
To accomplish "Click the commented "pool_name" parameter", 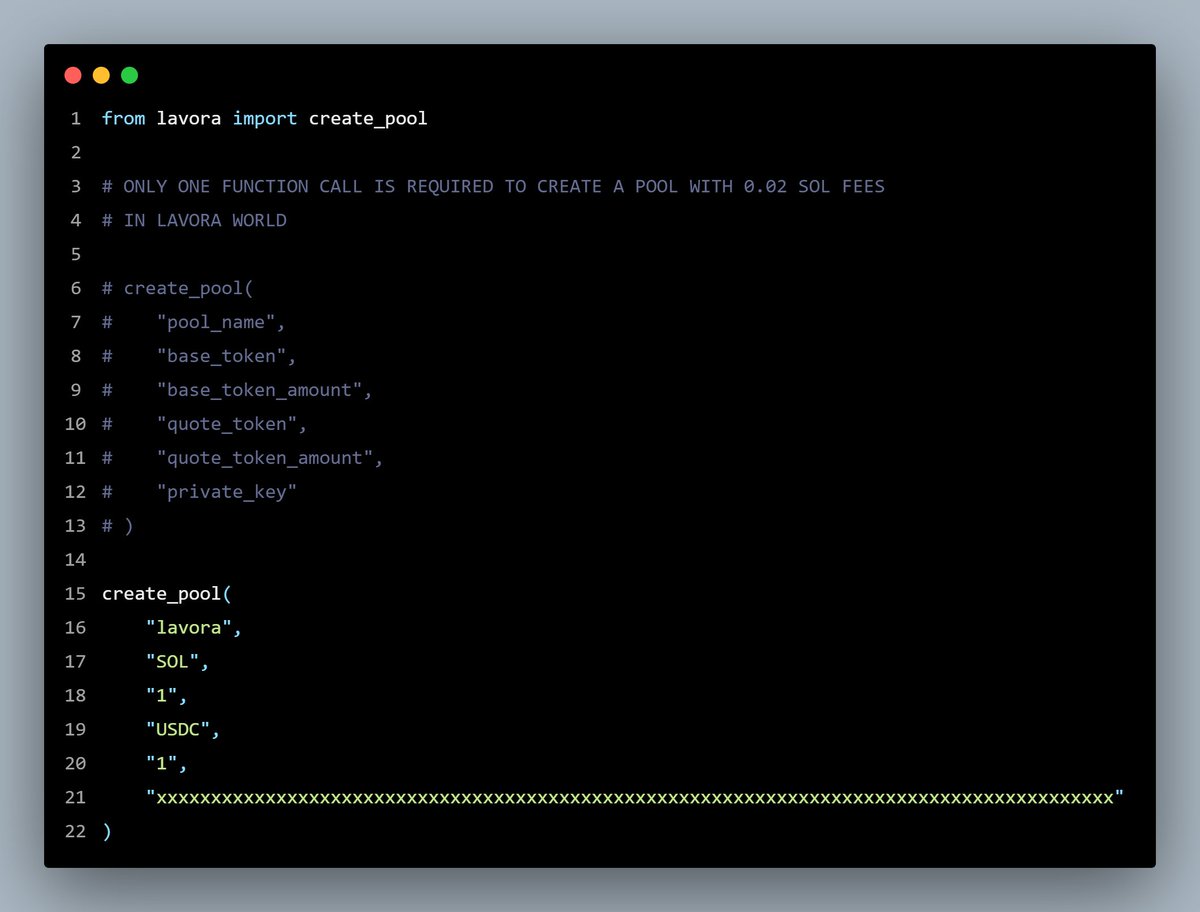I will click(222, 323).
